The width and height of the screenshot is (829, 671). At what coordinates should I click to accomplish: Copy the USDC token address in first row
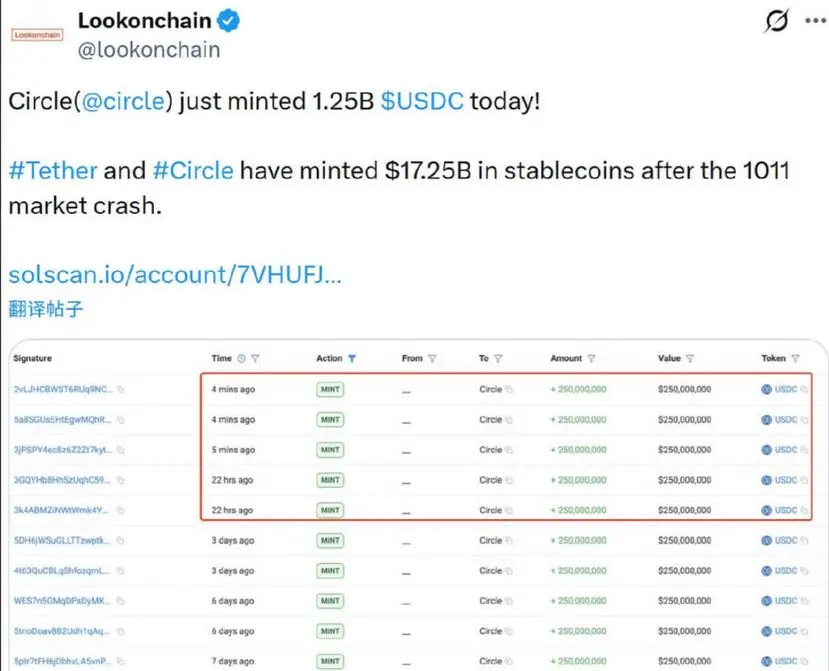802,389
